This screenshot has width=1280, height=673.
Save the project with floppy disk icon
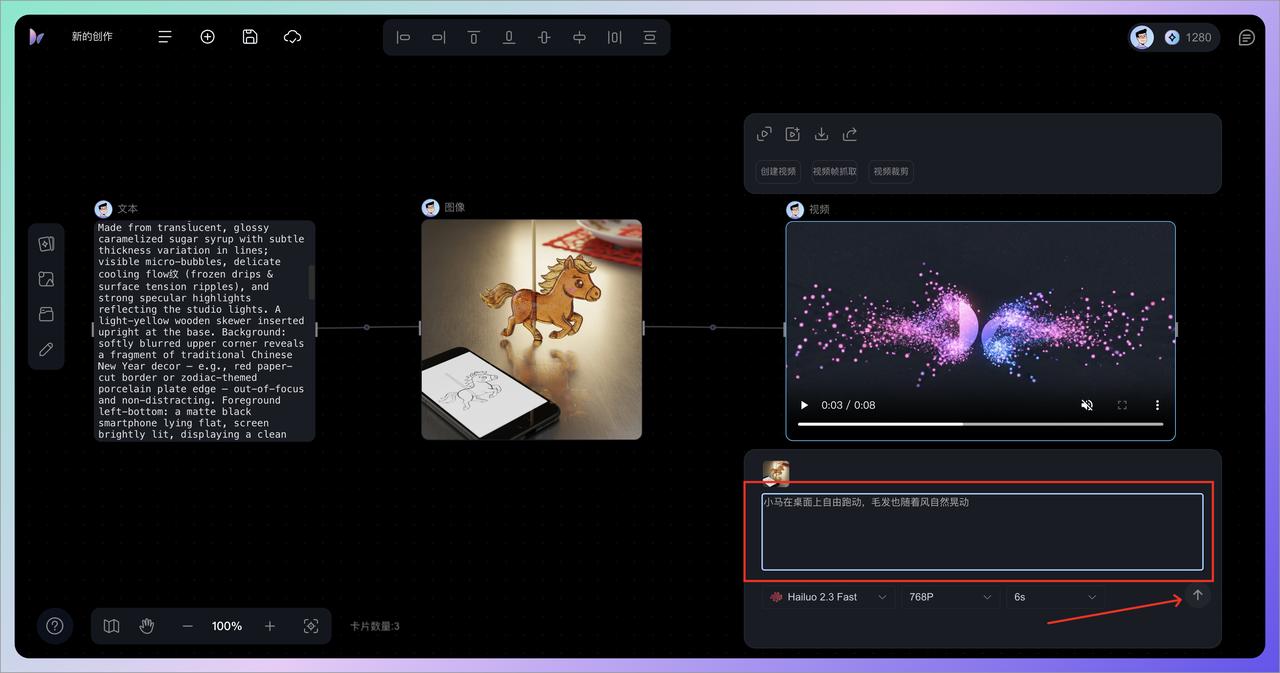pos(250,37)
